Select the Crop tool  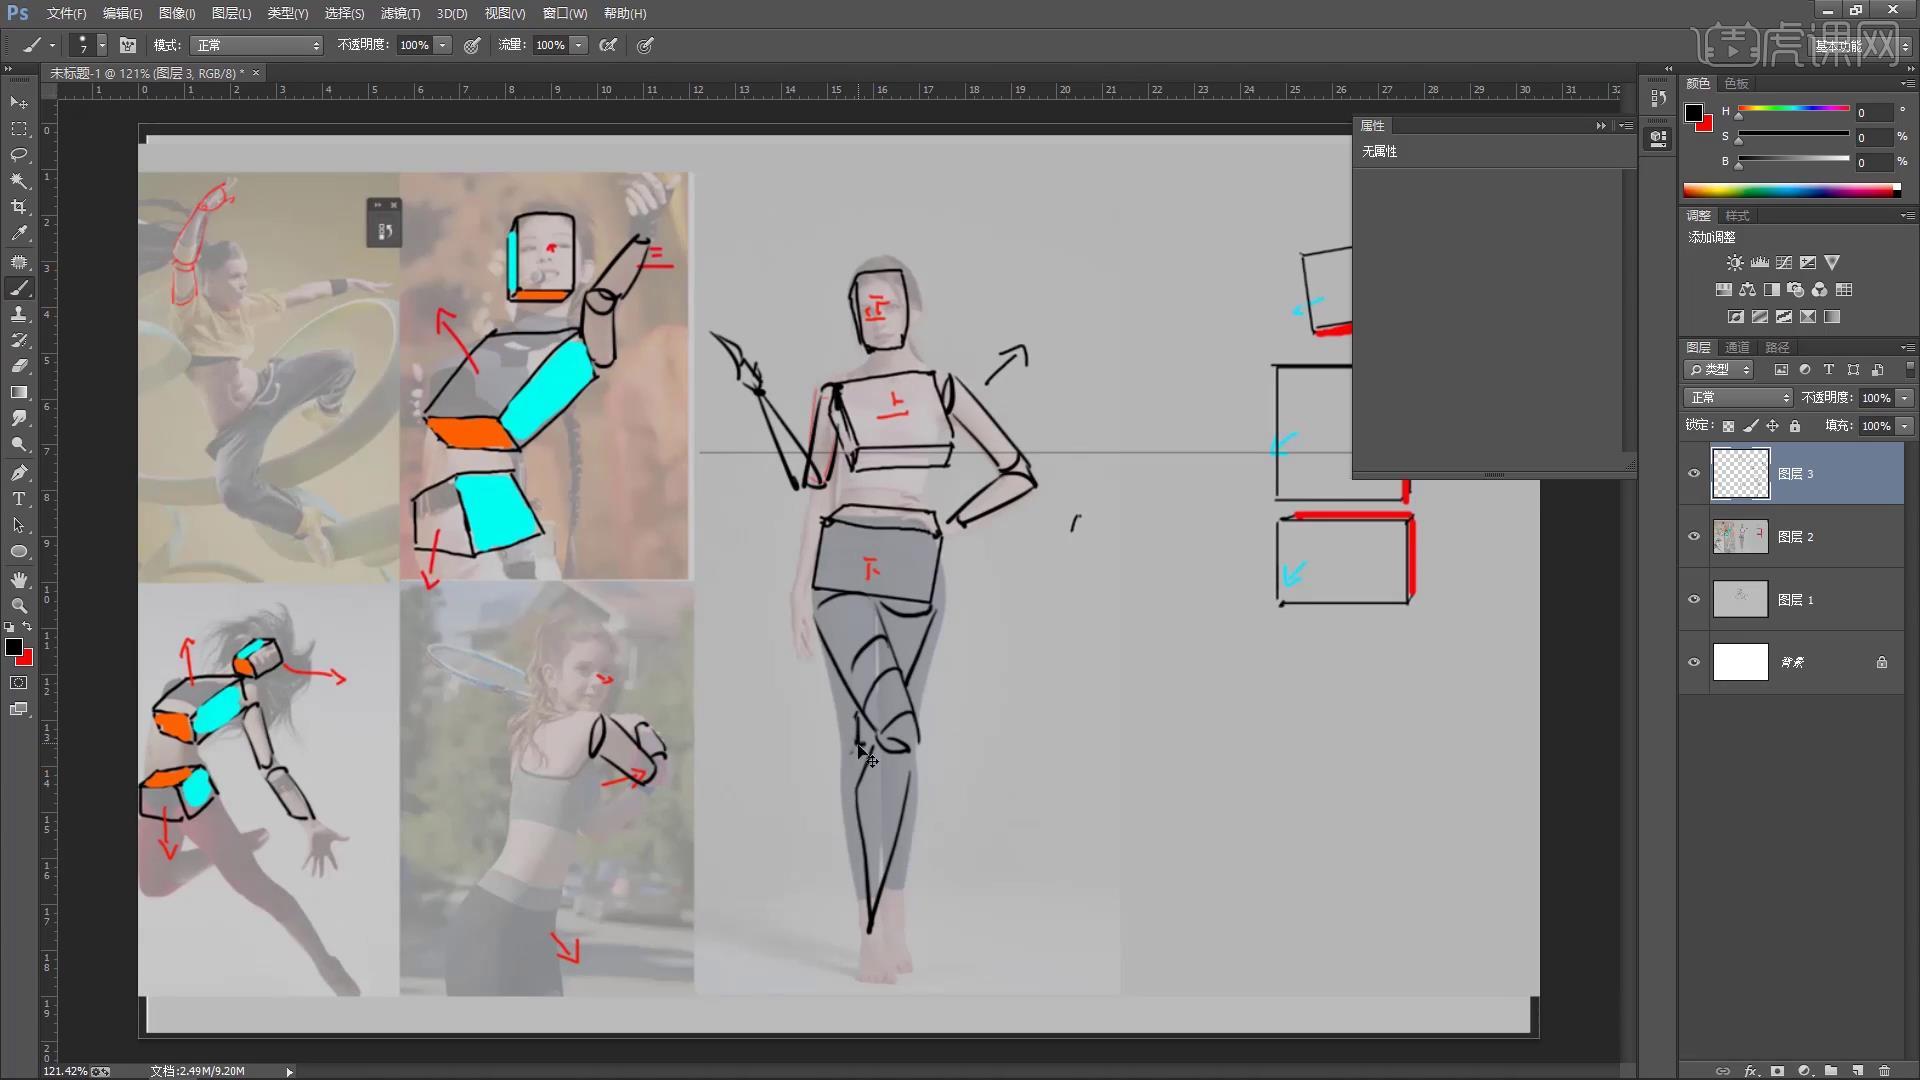point(19,207)
